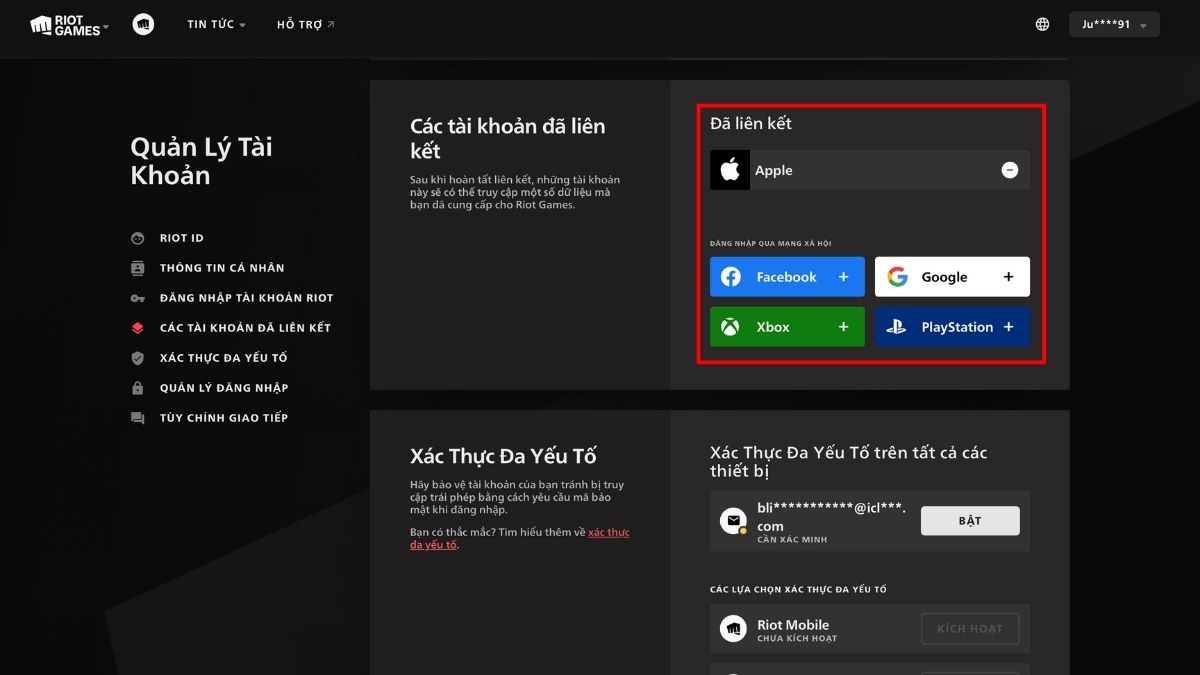Unlink the Apple account with minus icon
The image size is (1200, 675).
pos(1009,170)
